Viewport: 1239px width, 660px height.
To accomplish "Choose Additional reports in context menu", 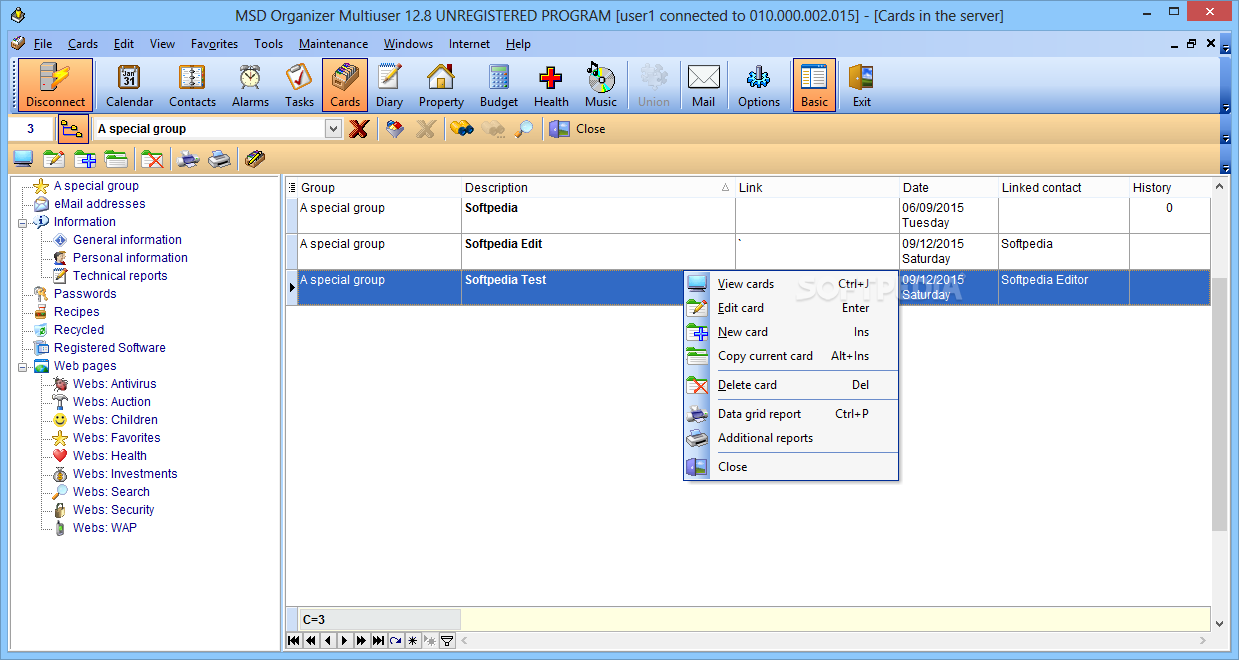I will click(x=791, y=438).
